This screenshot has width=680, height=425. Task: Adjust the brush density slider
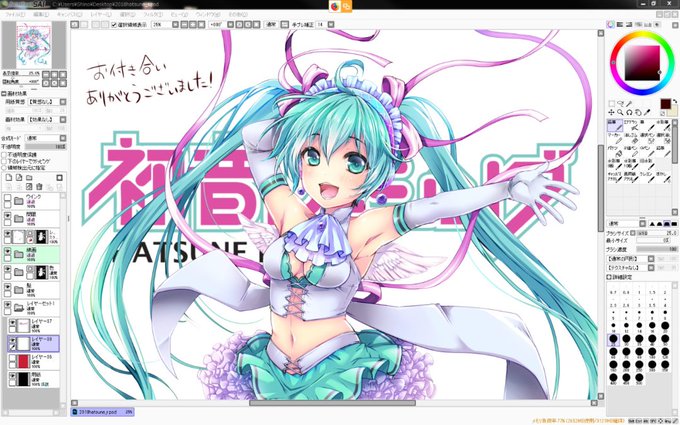coord(657,249)
